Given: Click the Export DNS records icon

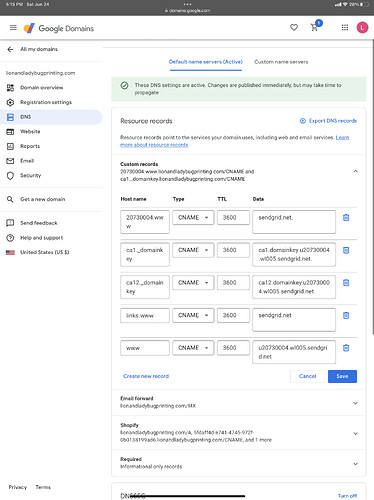Looking at the screenshot, I should pyautogui.click(x=303, y=121).
